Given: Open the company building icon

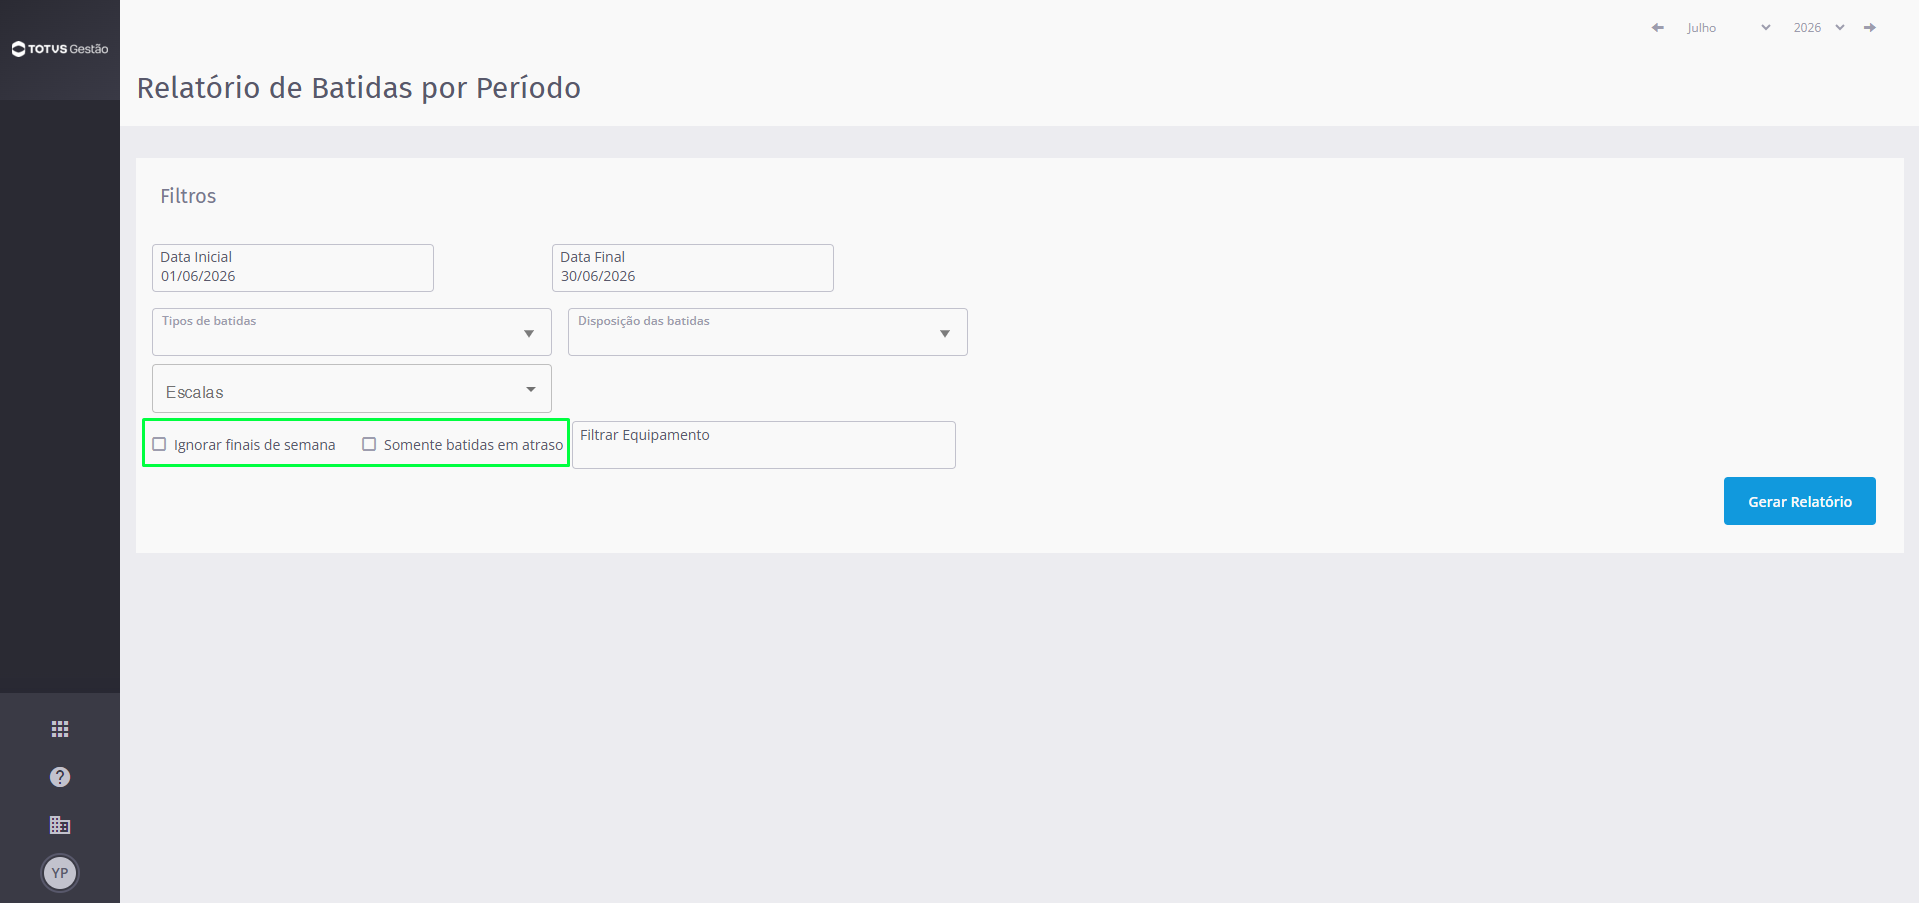Looking at the screenshot, I should 60,825.
